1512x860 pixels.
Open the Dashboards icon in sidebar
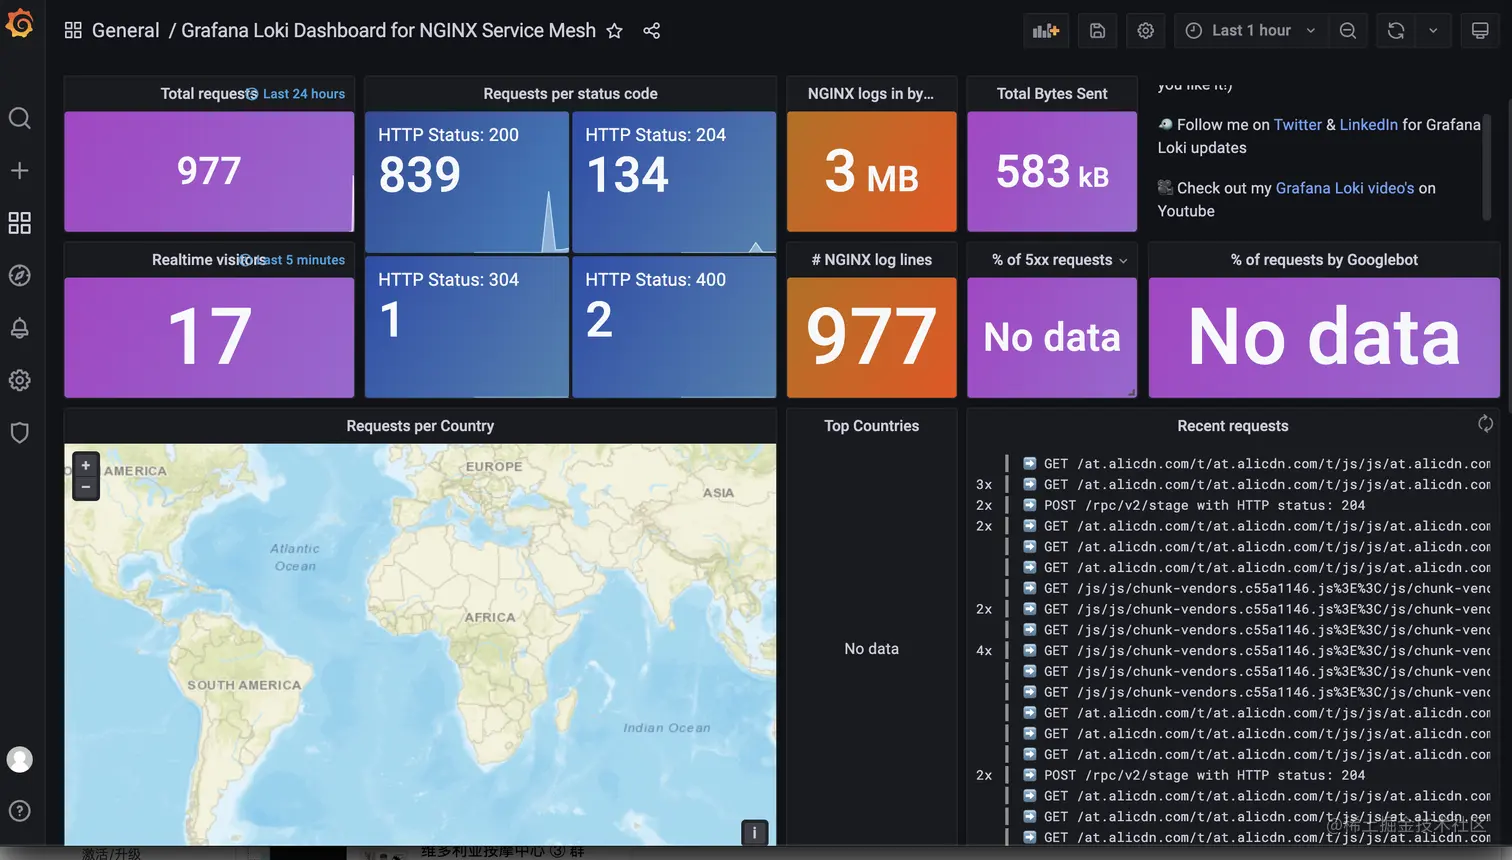(x=20, y=223)
